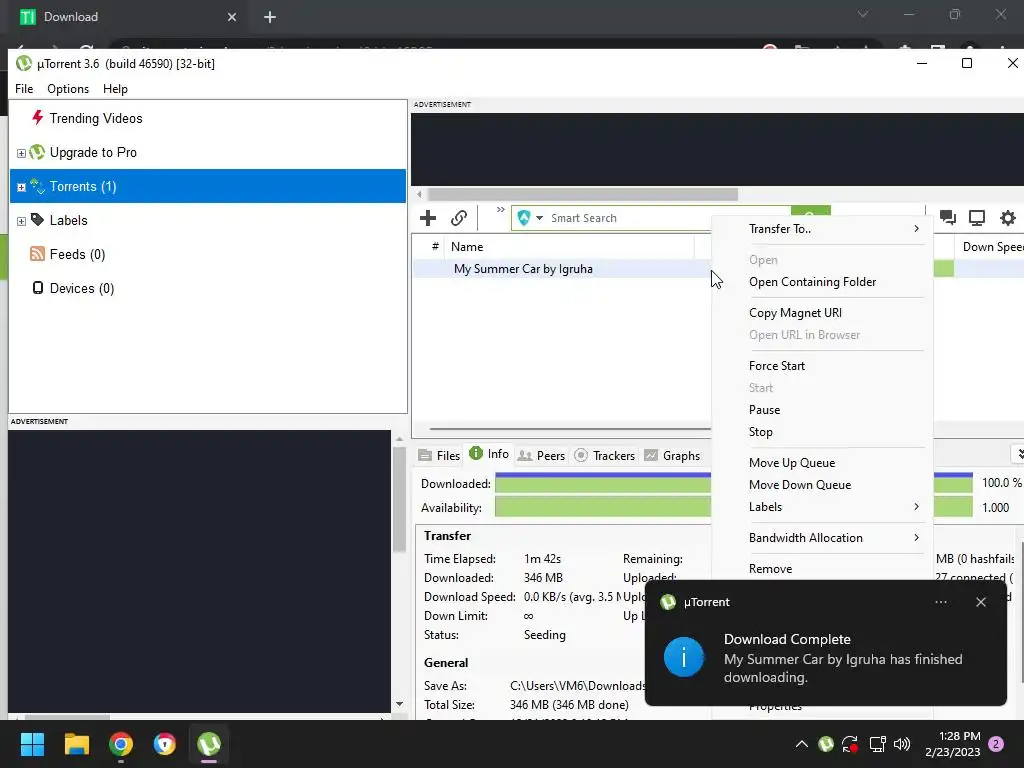Switch to the Peers tab
The image size is (1024, 768).
(541, 455)
